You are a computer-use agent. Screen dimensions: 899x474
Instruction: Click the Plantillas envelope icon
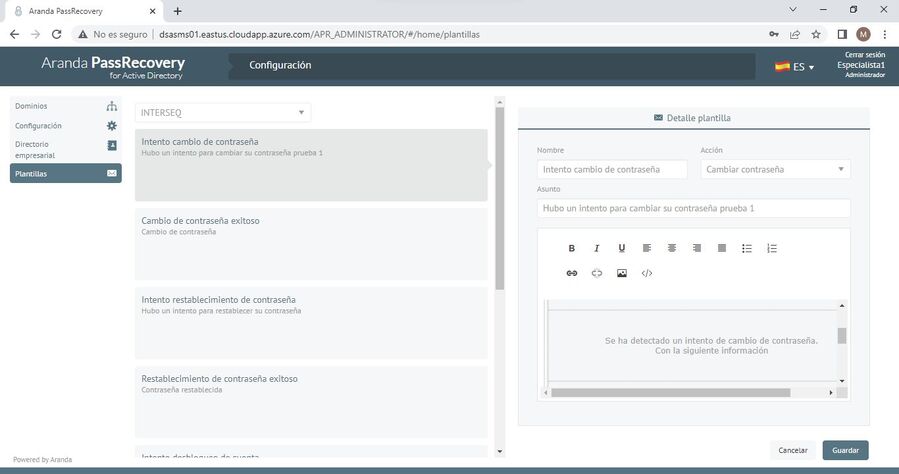112,173
